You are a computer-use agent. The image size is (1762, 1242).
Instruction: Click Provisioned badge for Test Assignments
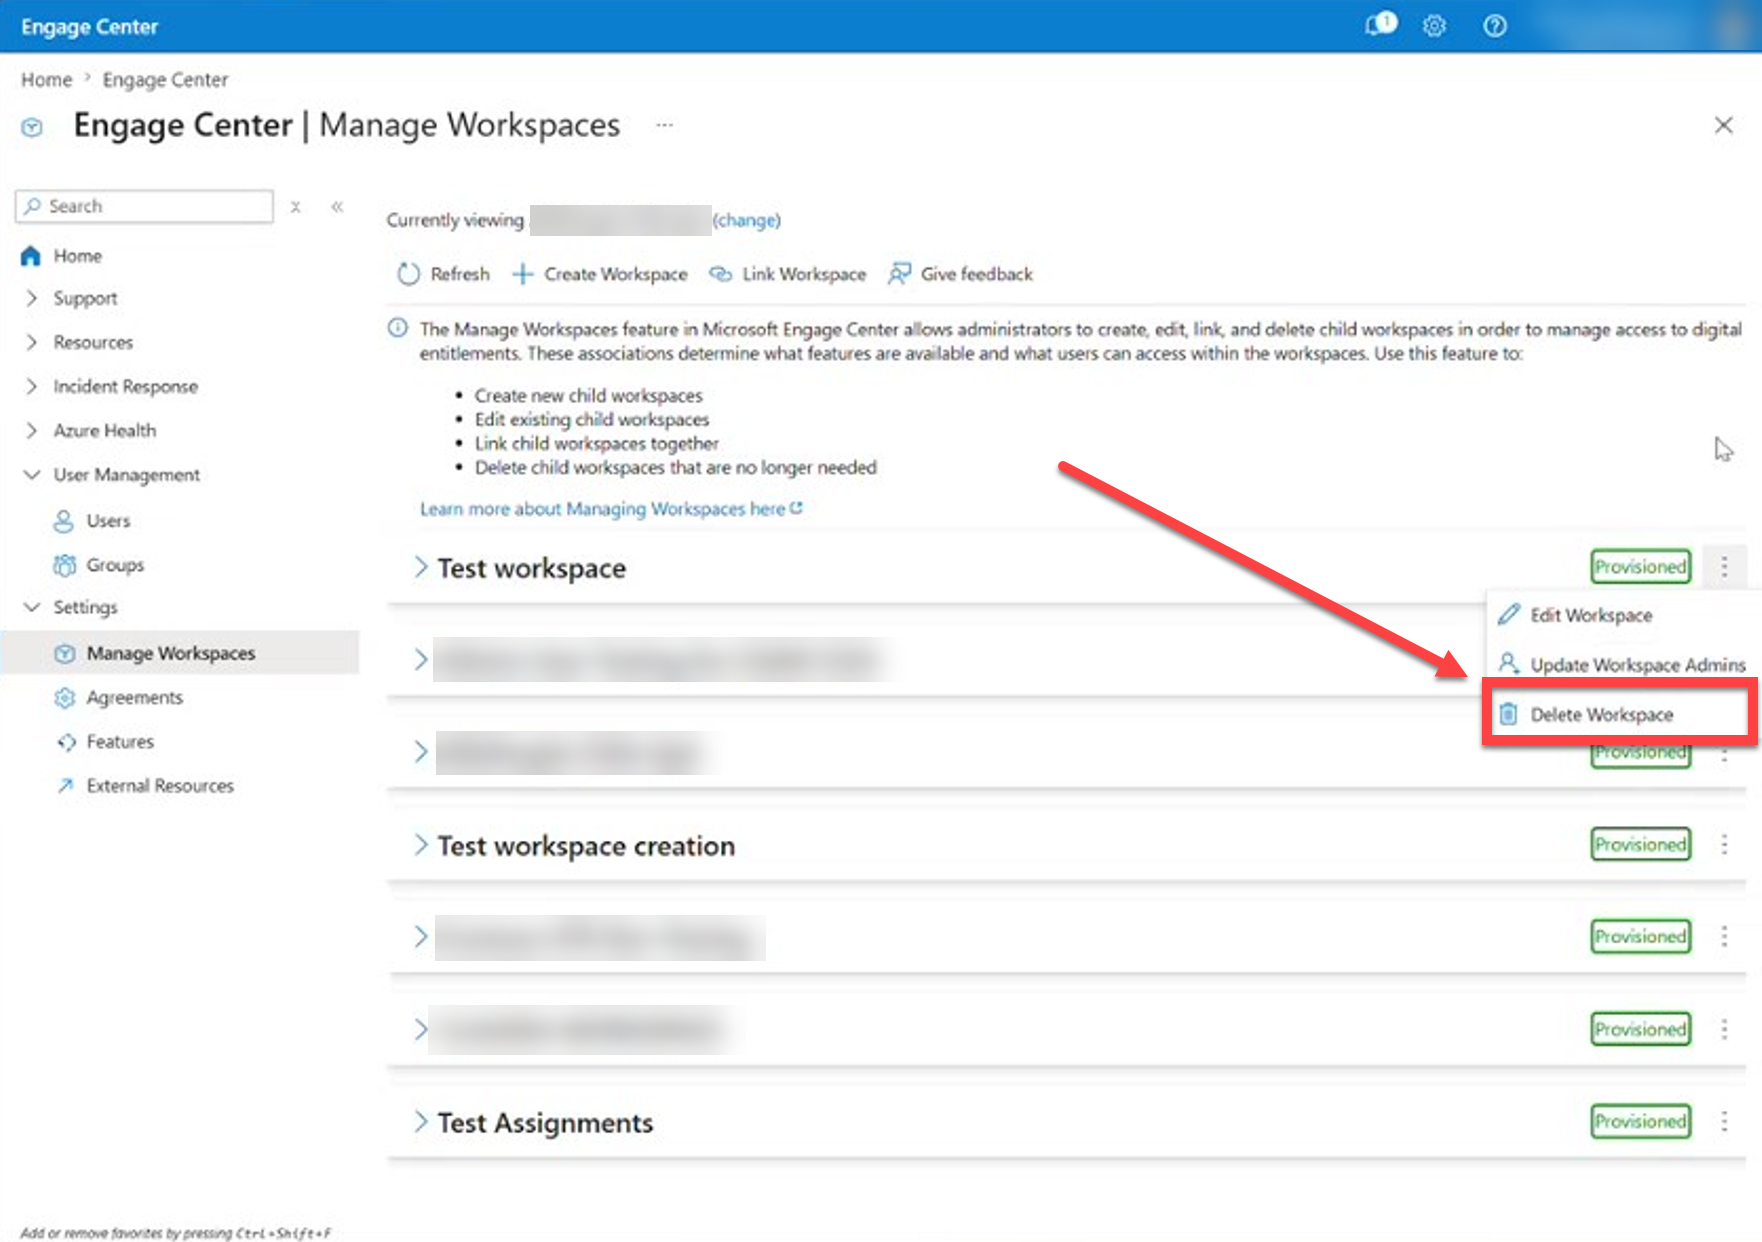tap(1640, 1121)
